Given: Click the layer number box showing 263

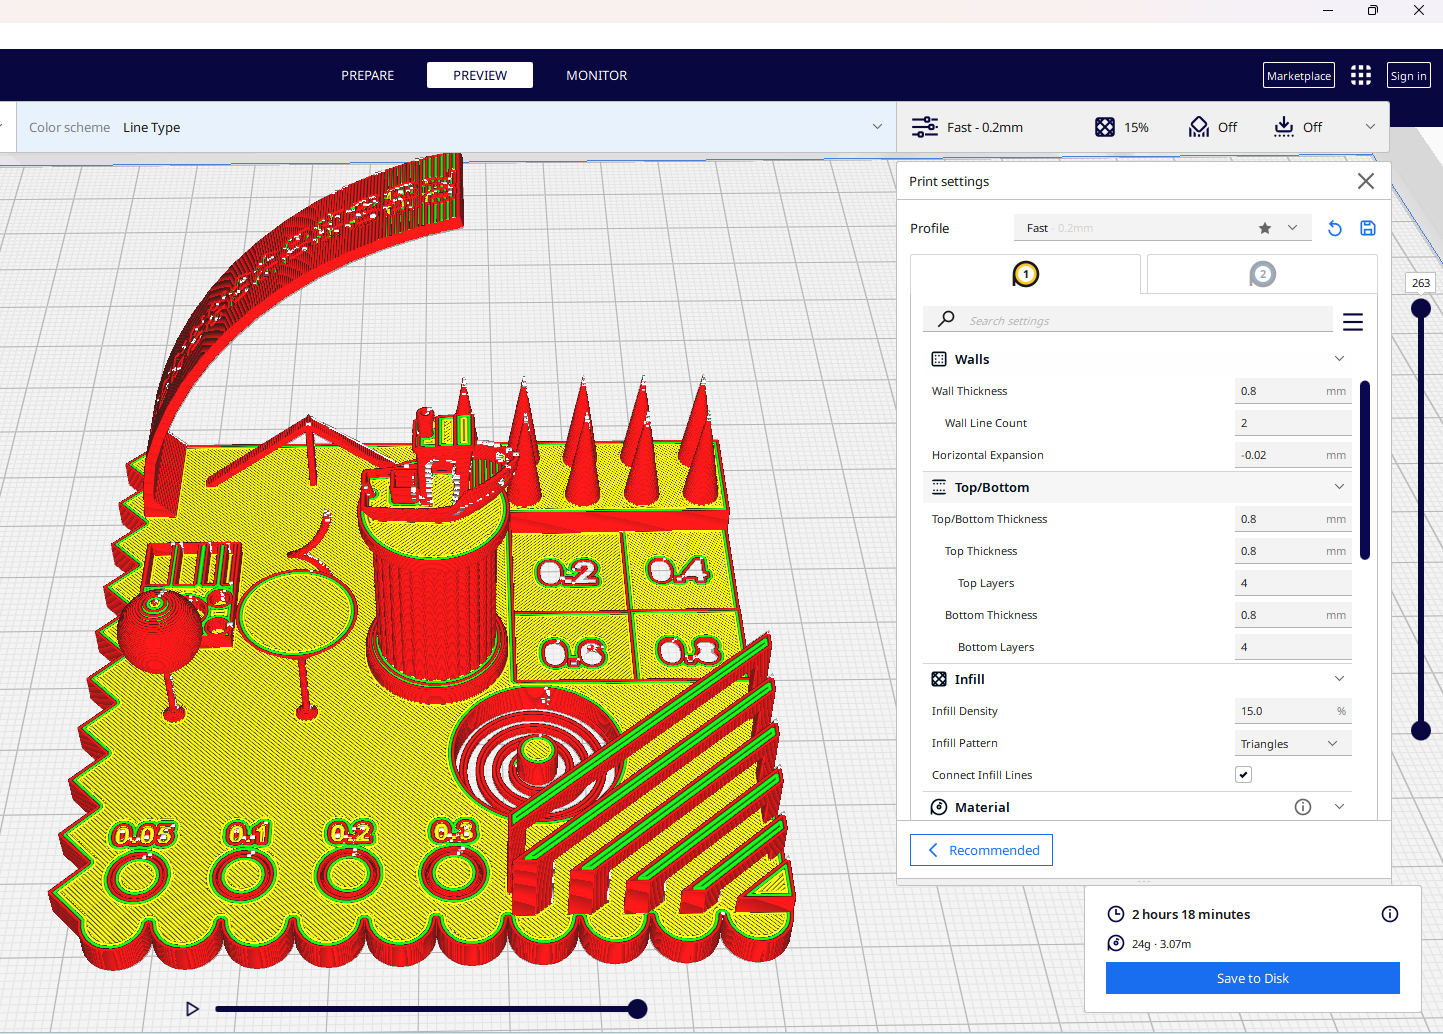Looking at the screenshot, I should click(1421, 283).
